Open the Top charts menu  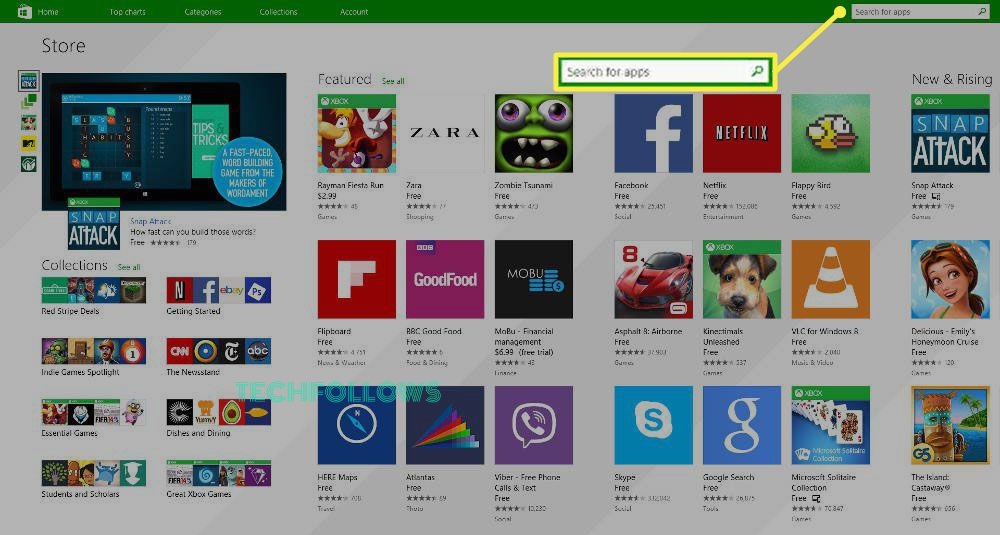(x=128, y=11)
